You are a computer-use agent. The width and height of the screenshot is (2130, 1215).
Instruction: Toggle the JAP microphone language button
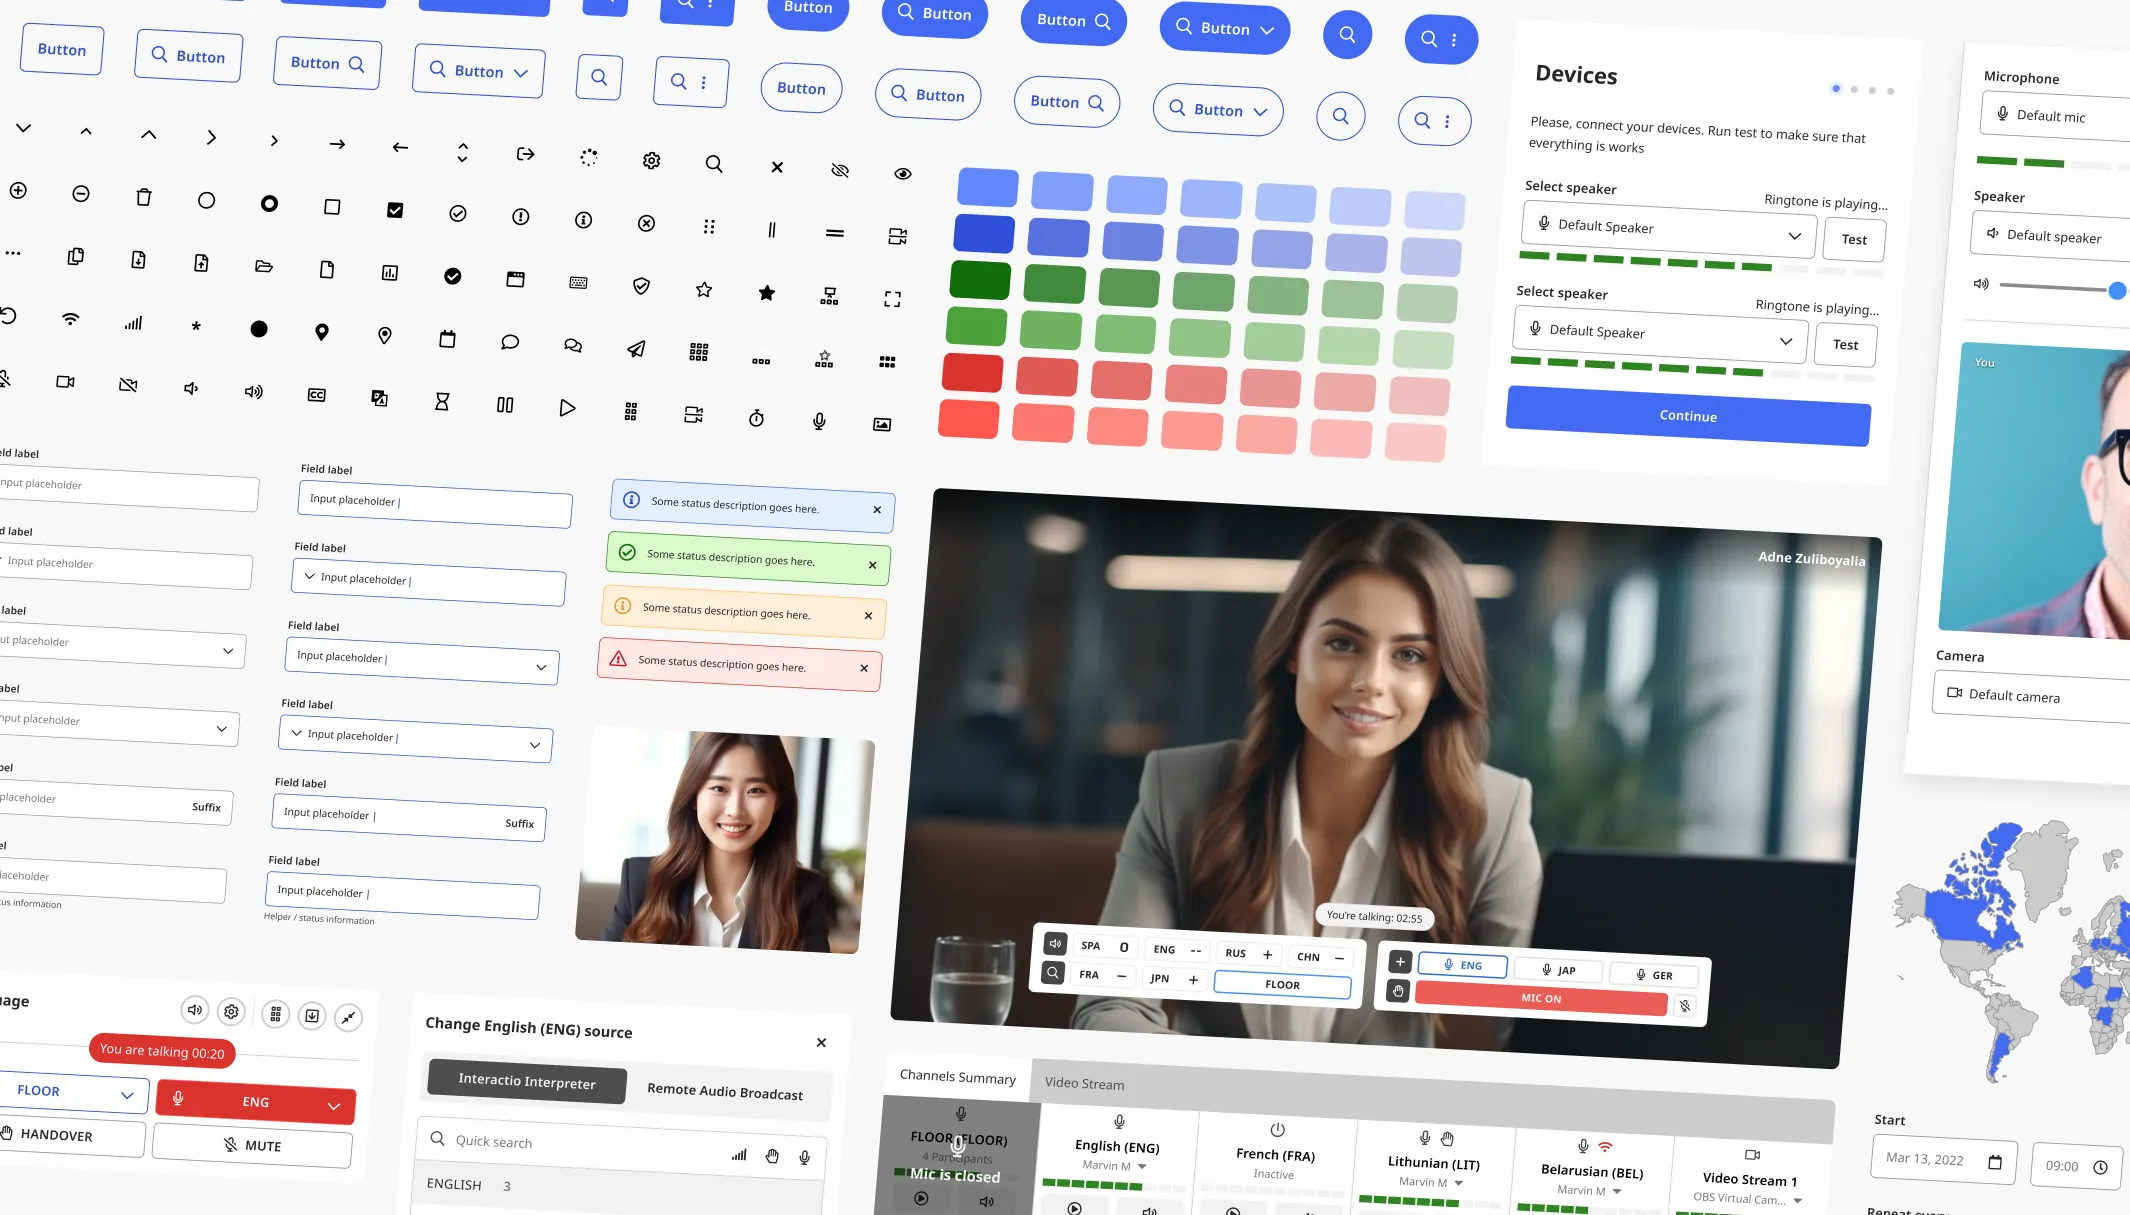click(1558, 970)
